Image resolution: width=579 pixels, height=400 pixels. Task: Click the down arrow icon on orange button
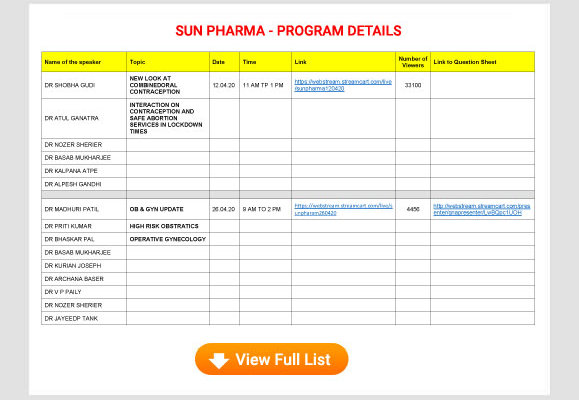(219, 360)
